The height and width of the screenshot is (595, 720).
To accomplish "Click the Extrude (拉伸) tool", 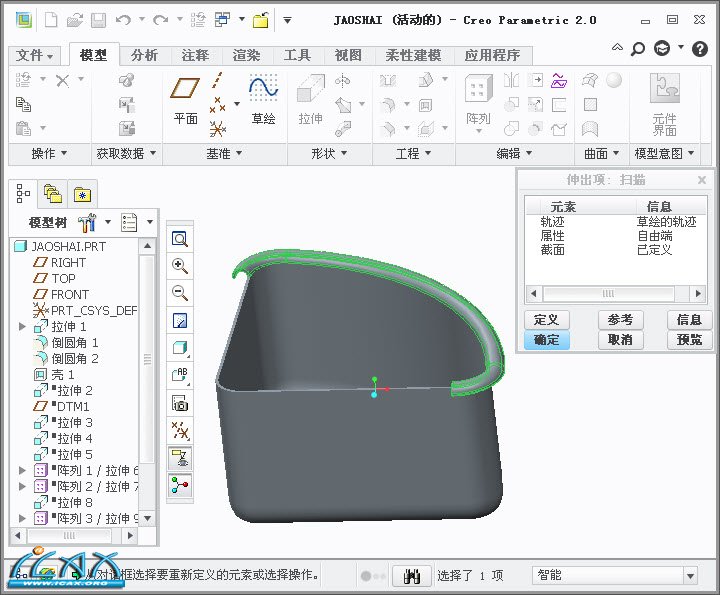I will coord(311,98).
